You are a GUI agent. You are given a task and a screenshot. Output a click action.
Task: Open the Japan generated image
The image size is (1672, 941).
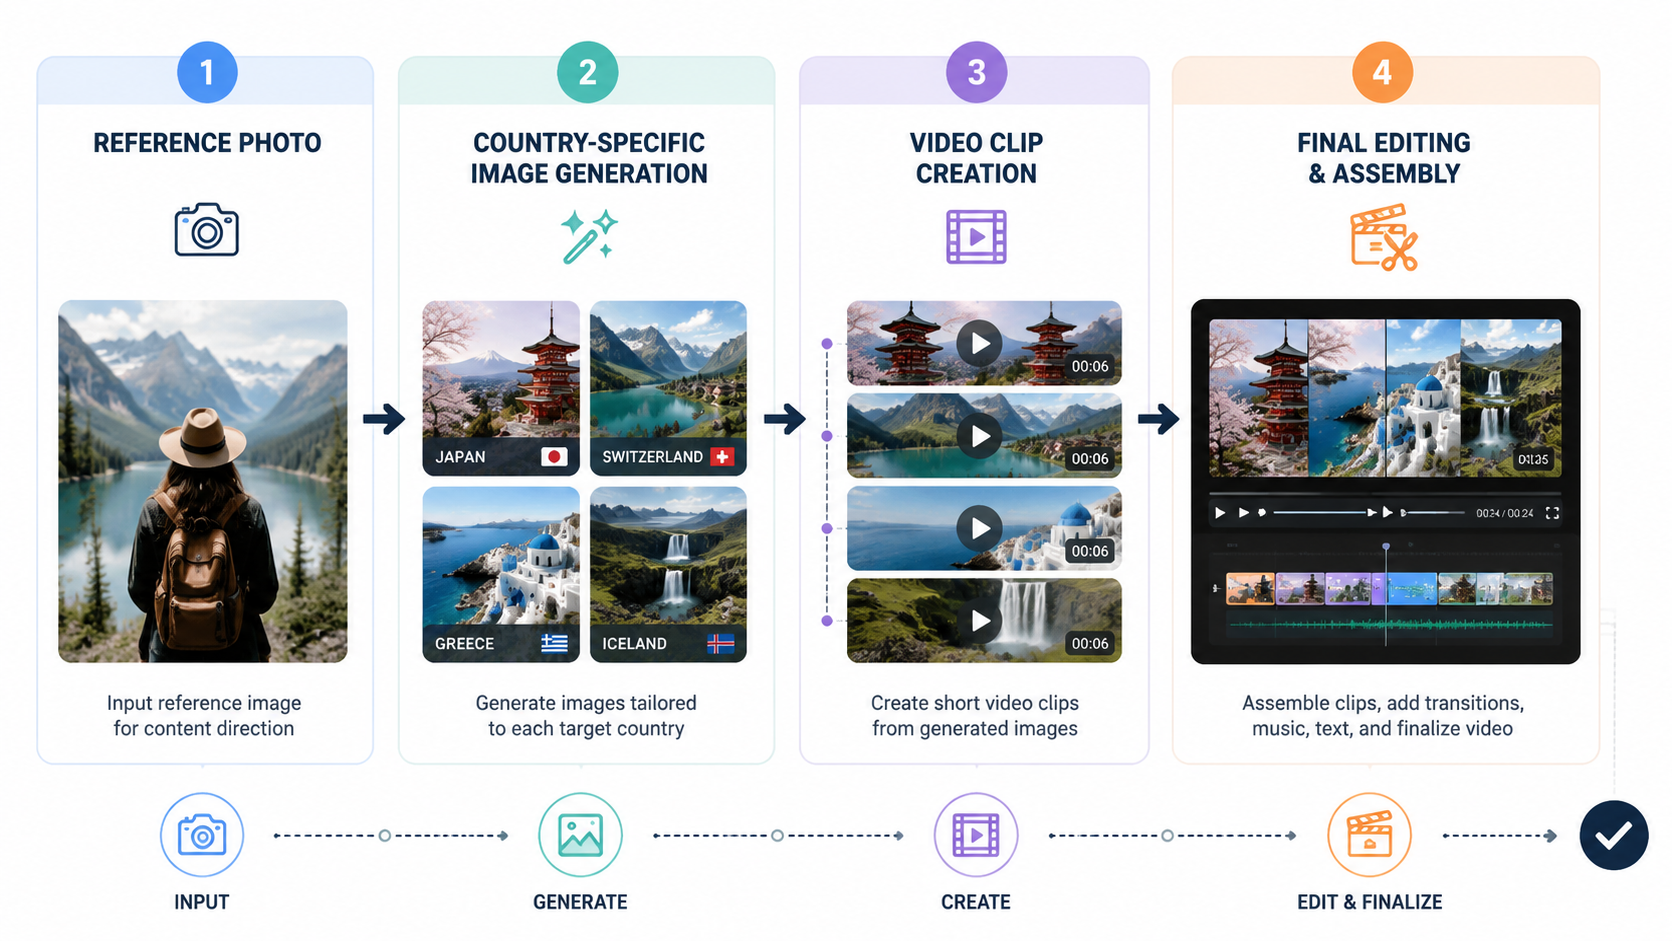[x=501, y=388]
